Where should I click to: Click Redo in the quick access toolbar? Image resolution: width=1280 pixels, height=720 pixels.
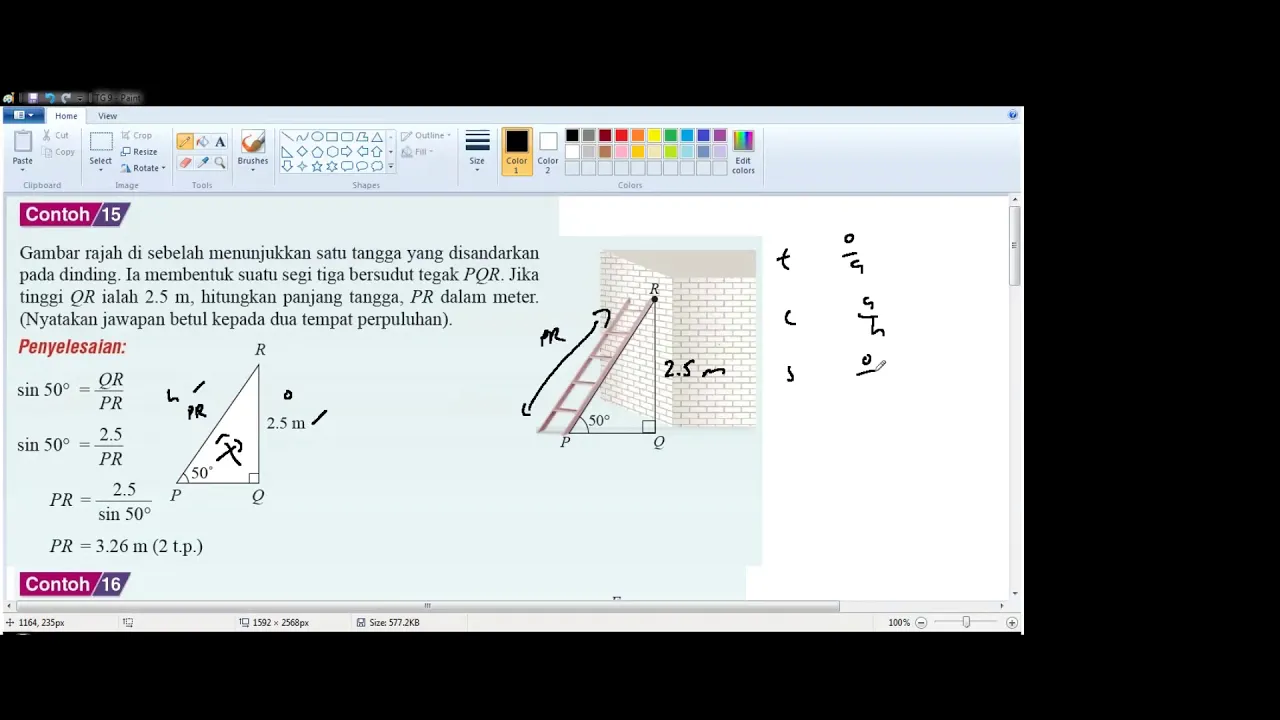(66, 98)
